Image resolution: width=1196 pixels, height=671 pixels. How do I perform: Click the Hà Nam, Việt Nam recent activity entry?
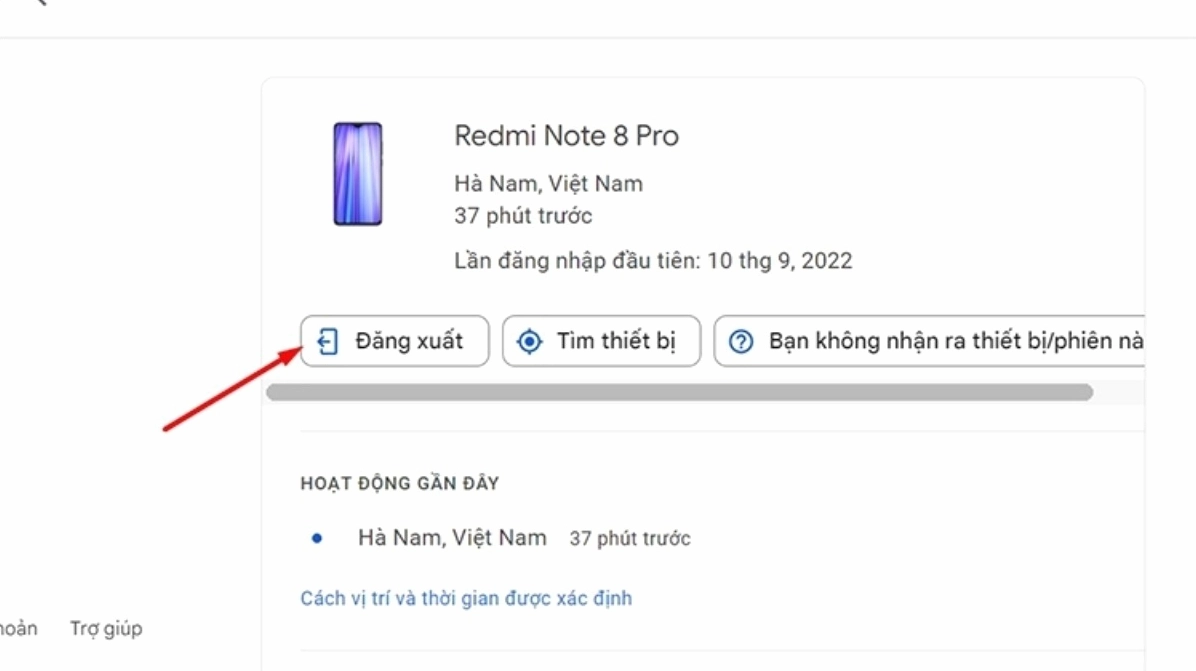pos(452,537)
